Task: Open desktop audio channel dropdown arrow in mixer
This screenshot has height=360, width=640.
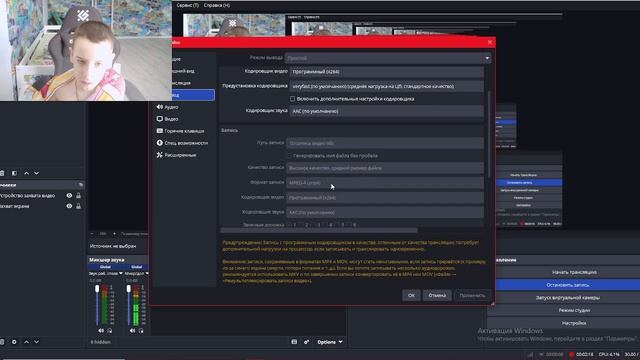Action: pos(121,273)
